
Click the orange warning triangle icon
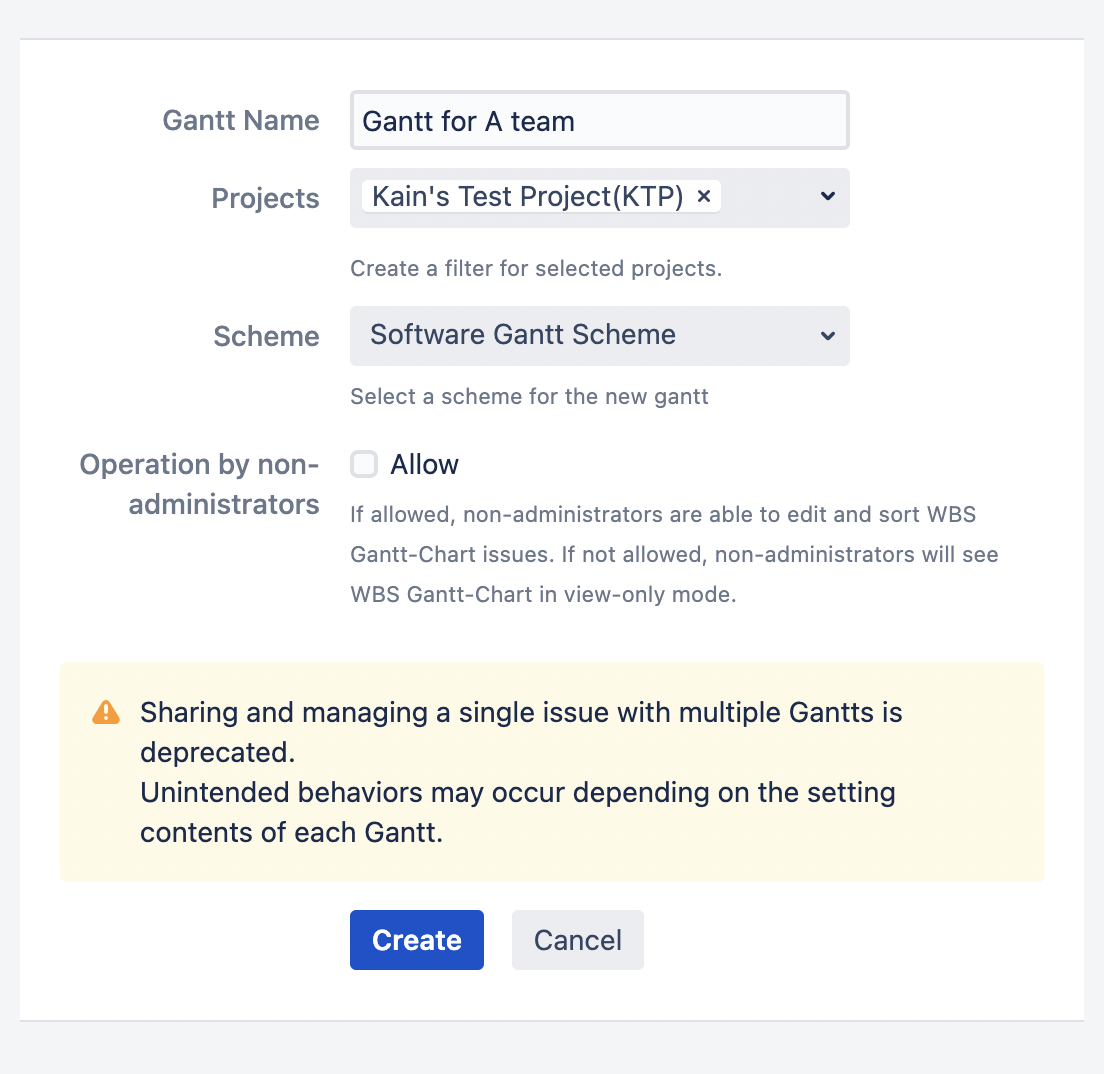(105, 712)
